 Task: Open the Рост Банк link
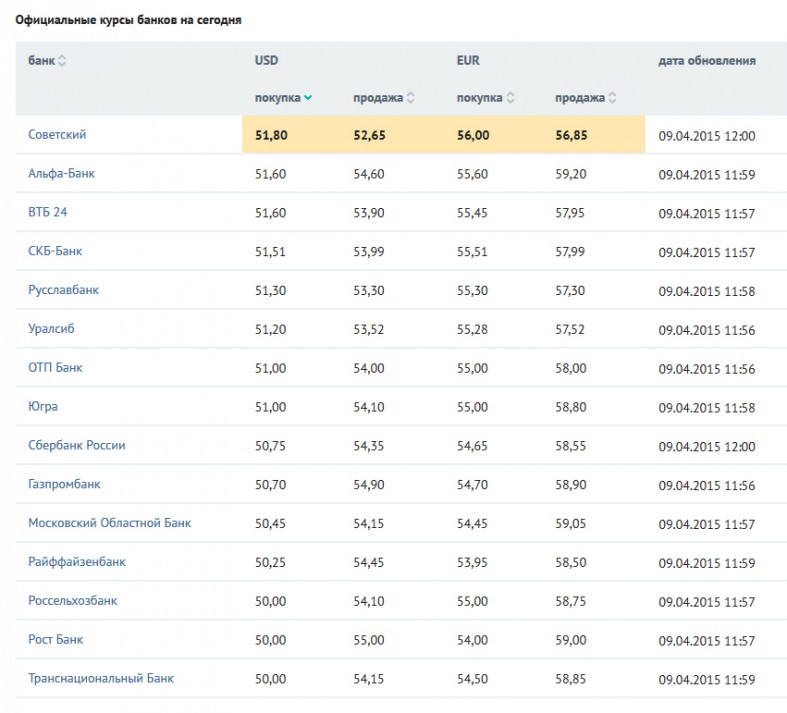click(56, 640)
